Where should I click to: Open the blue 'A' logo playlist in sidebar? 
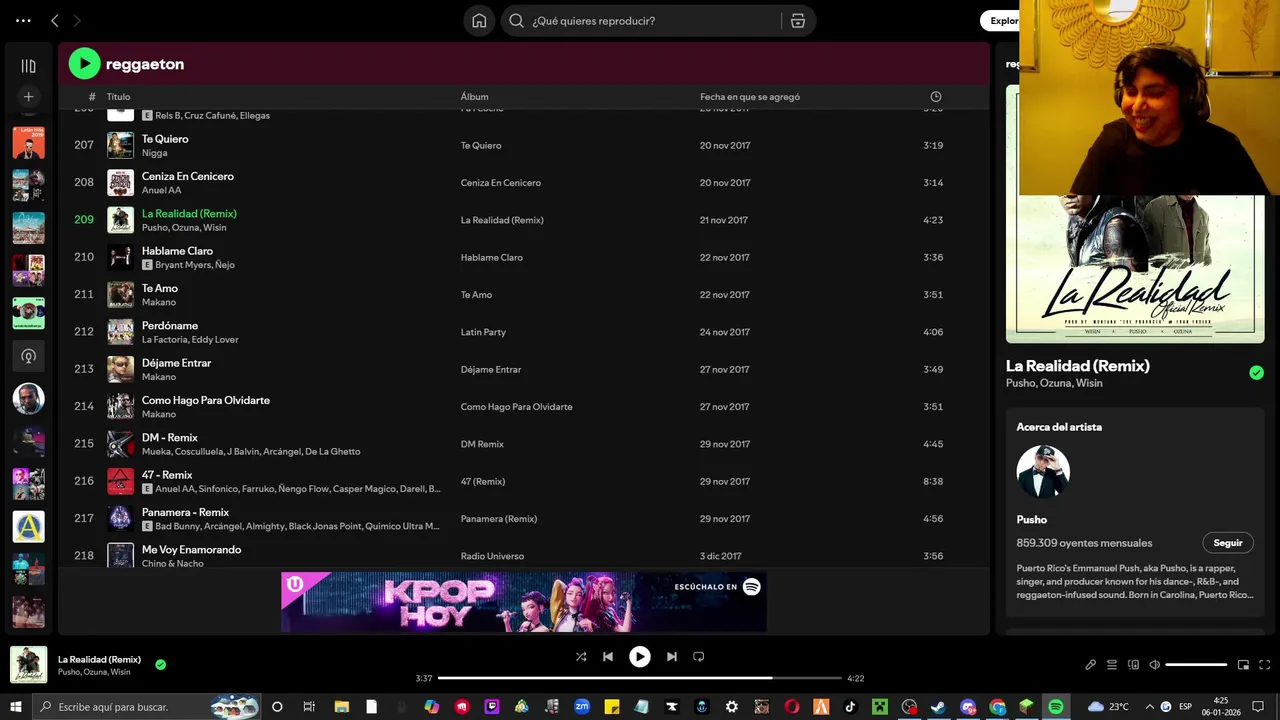(x=28, y=526)
